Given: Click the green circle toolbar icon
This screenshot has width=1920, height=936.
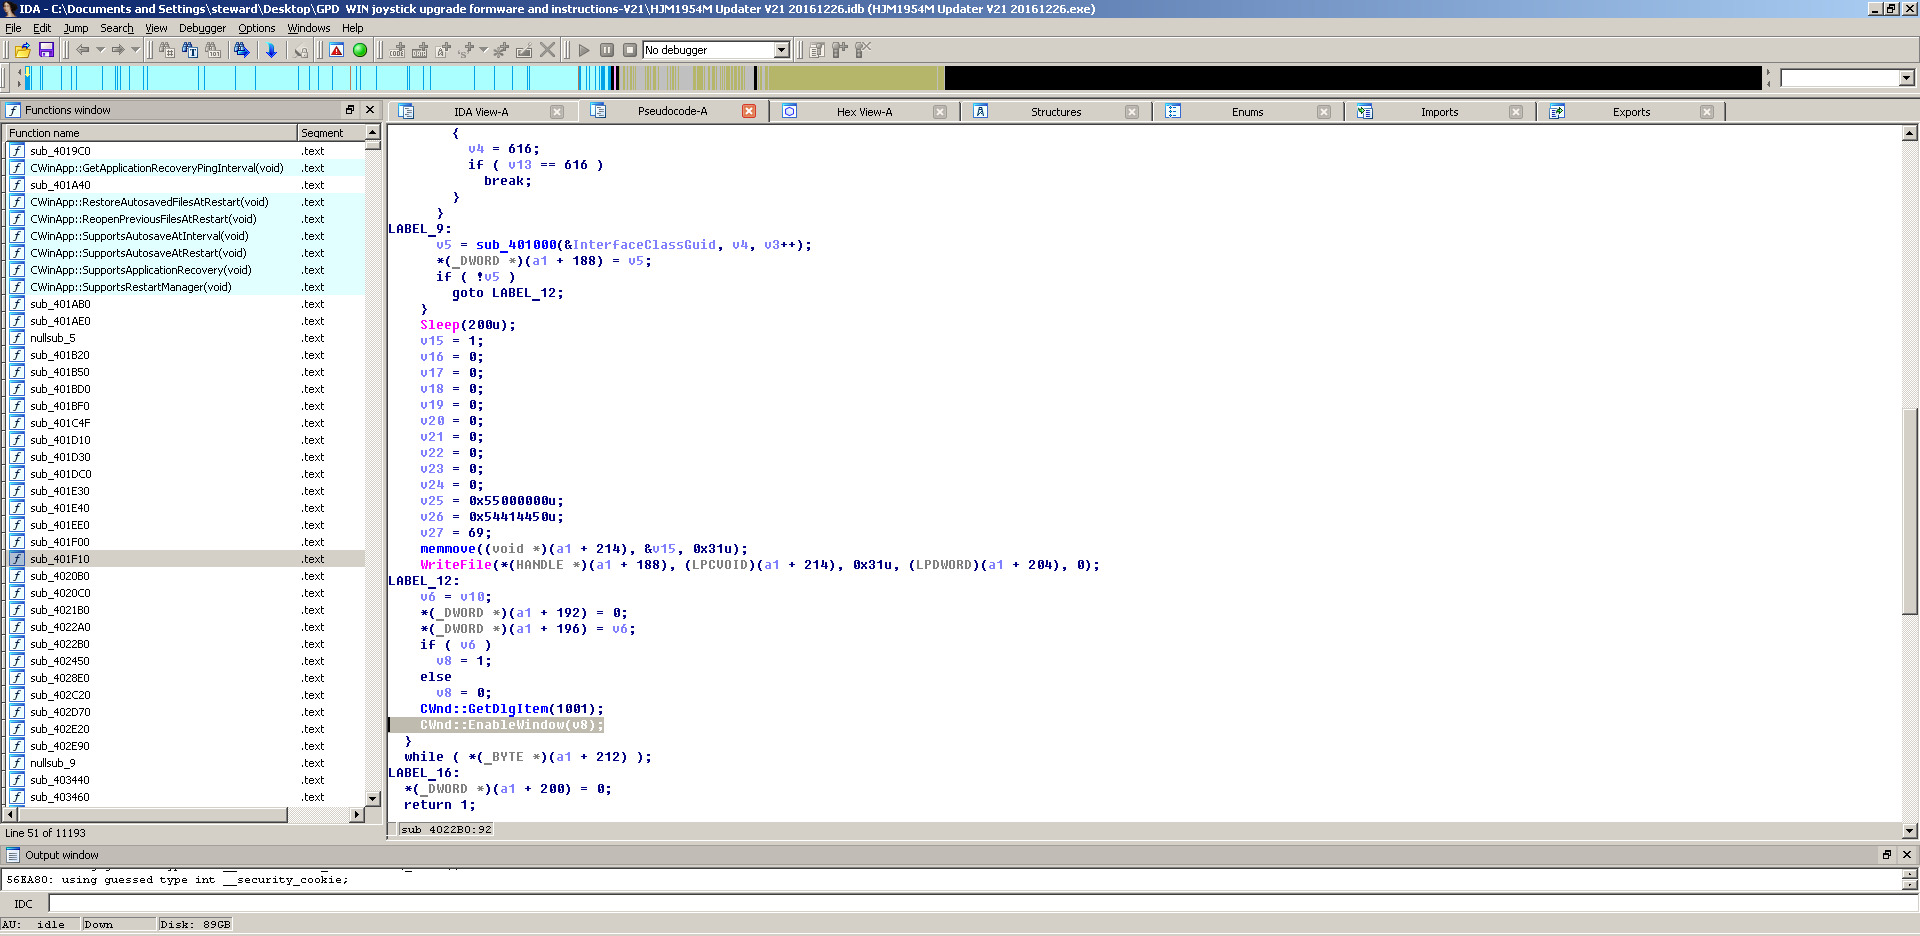Looking at the screenshot, I should (x=360, y=50).
